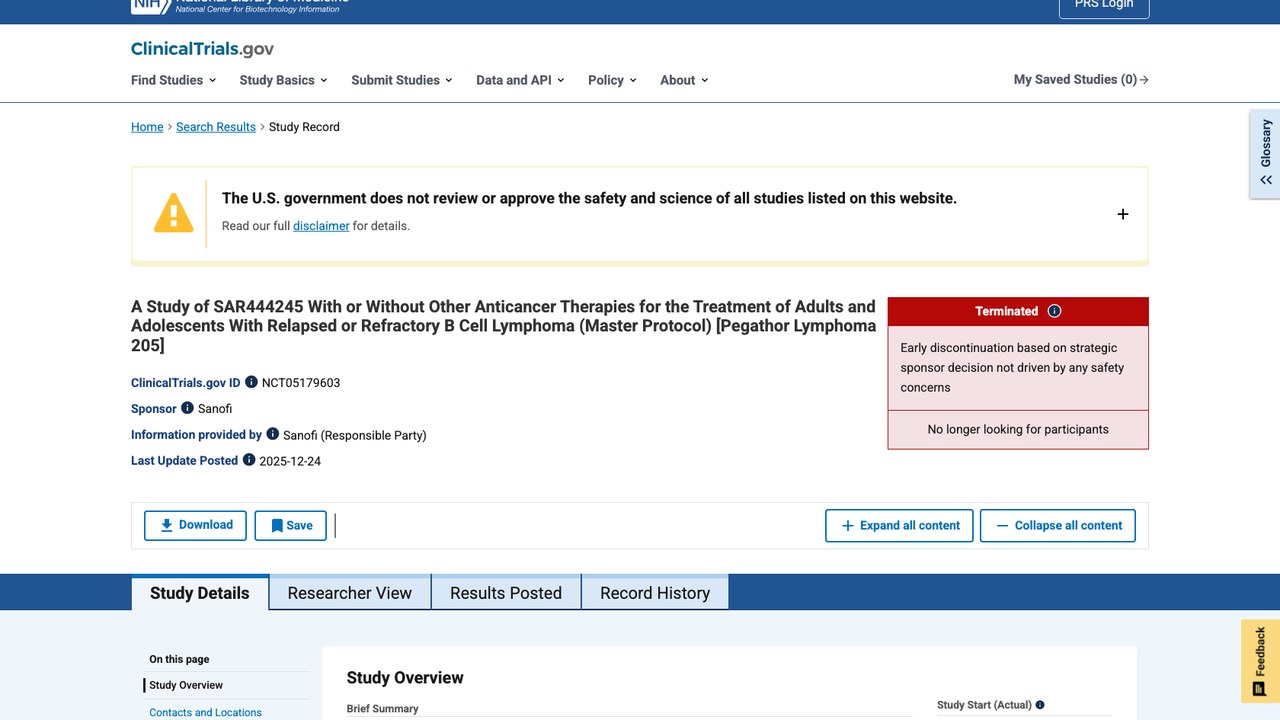Click the PRS Login button
The image size is (1280, 720).
1104,6
